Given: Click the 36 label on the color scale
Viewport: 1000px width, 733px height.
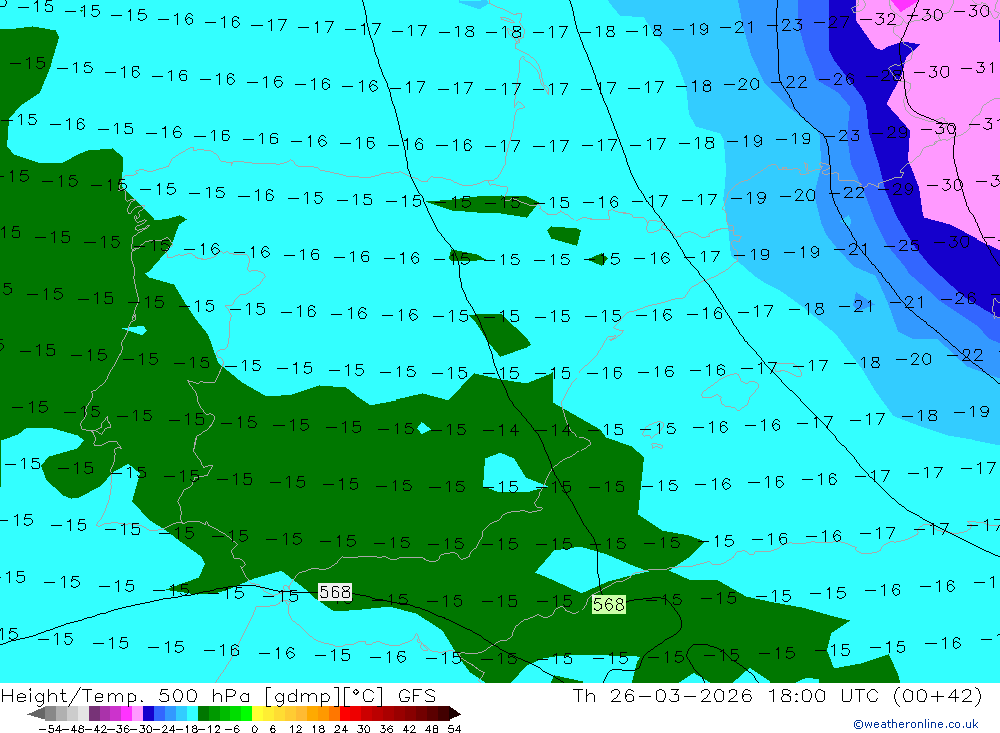Looking at the screenshot, I should [x=386, y=729].
